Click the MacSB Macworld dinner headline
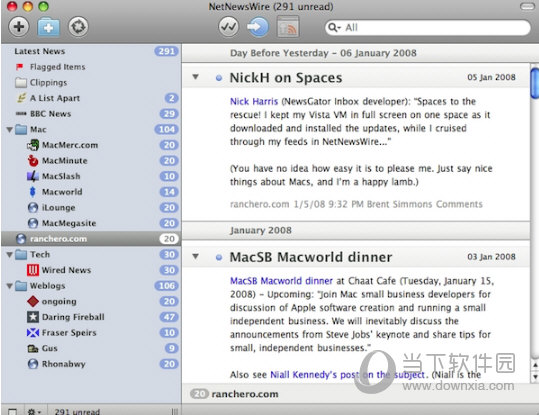The height and width of the screenshot is (415, 539). coord(311,258)
